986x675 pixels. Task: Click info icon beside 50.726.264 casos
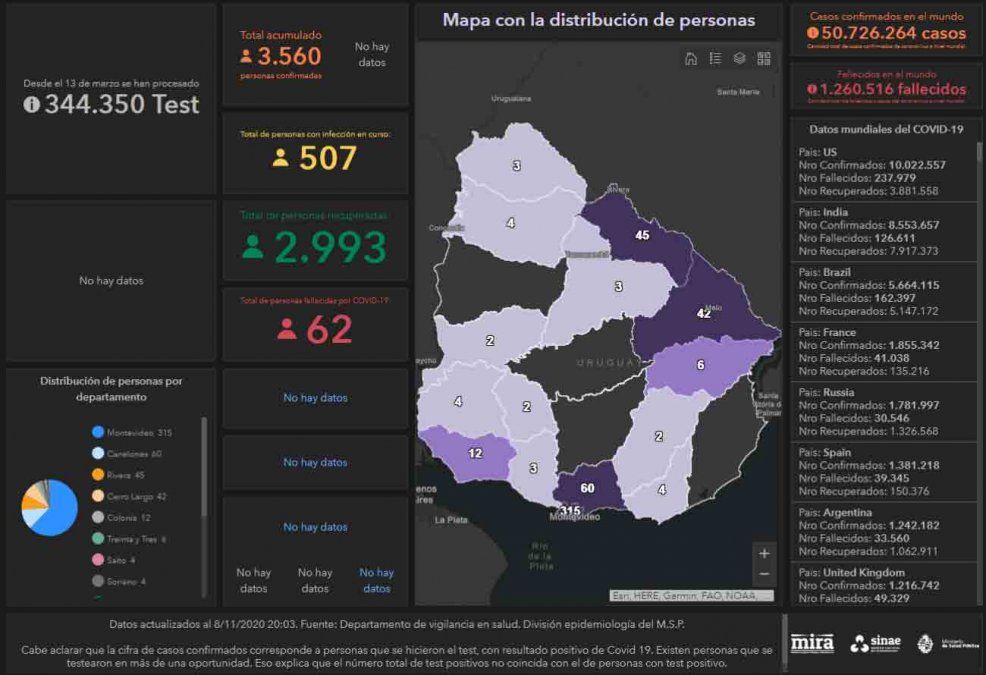(813, 33)
